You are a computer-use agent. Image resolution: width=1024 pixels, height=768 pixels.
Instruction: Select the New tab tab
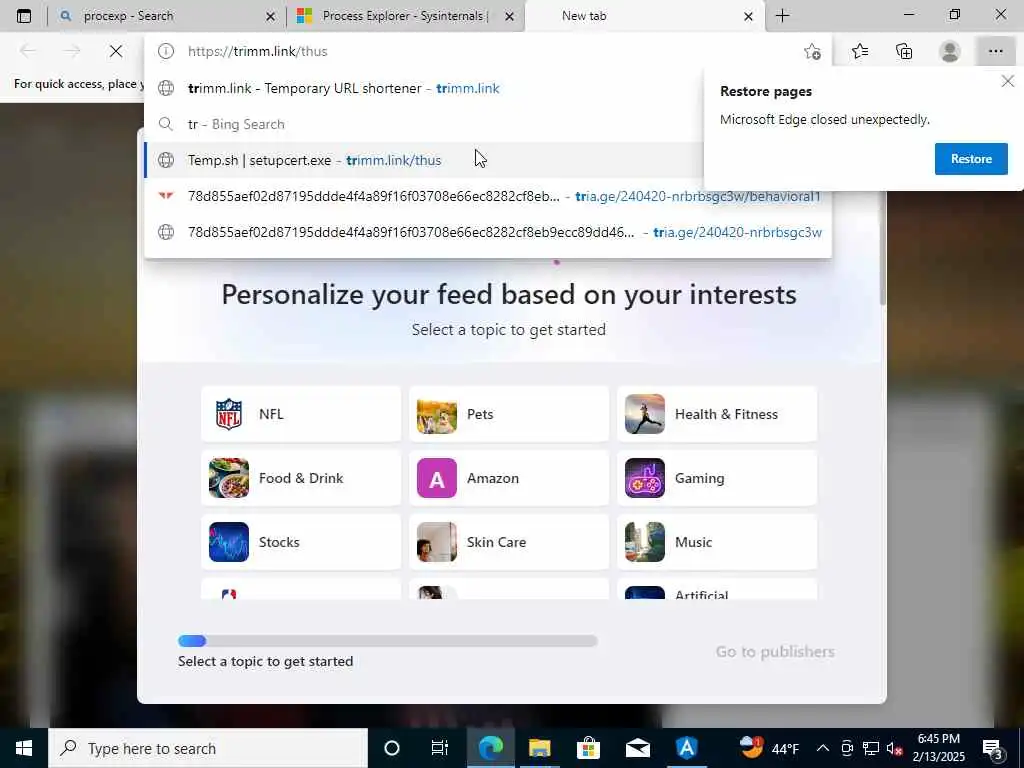pos(643,16)
